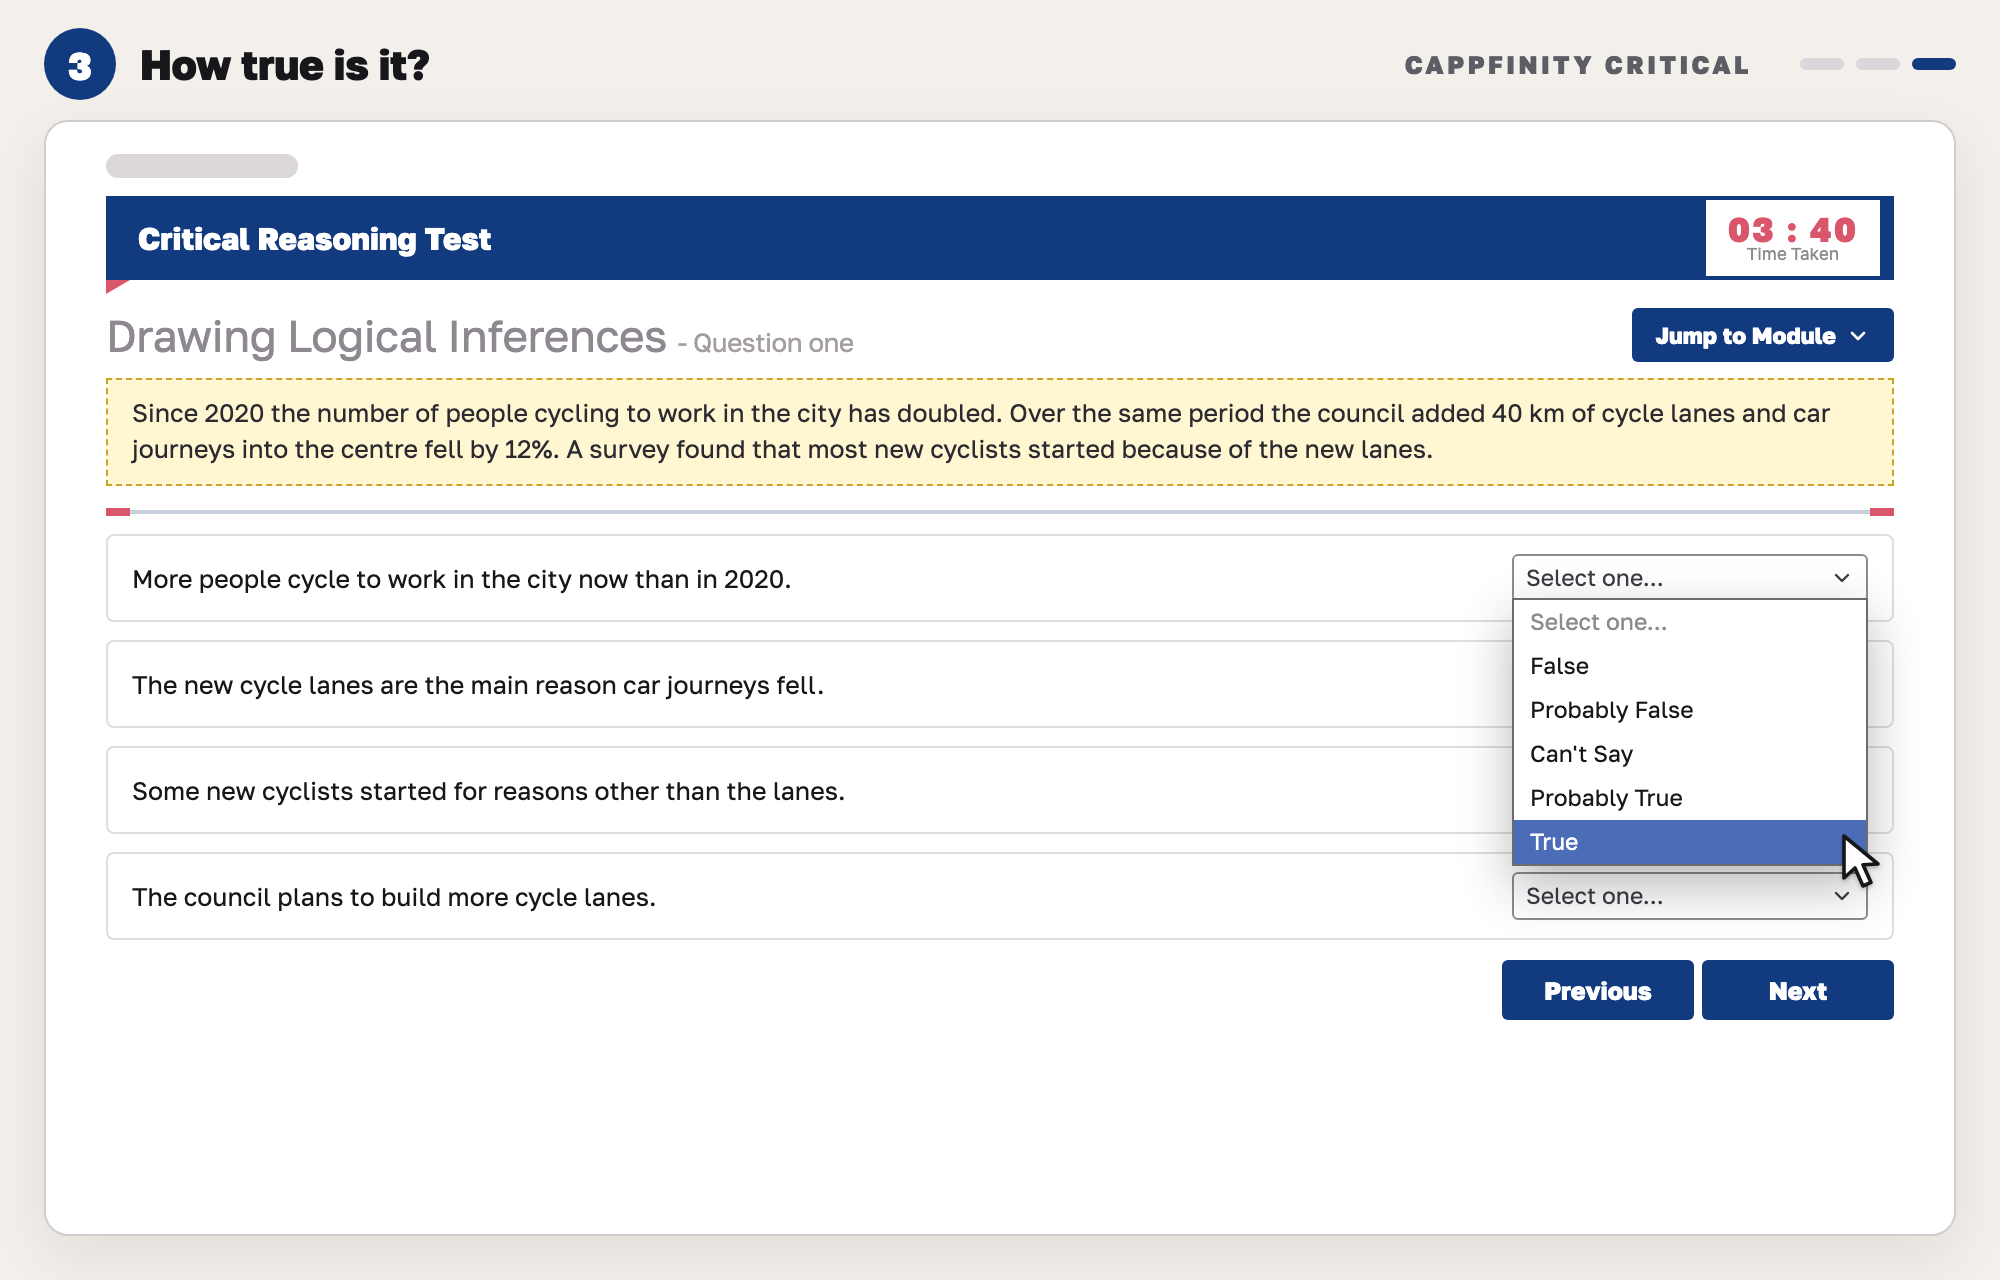
Task: Click the step 3 number badge
Action: (x=80, y=65)
